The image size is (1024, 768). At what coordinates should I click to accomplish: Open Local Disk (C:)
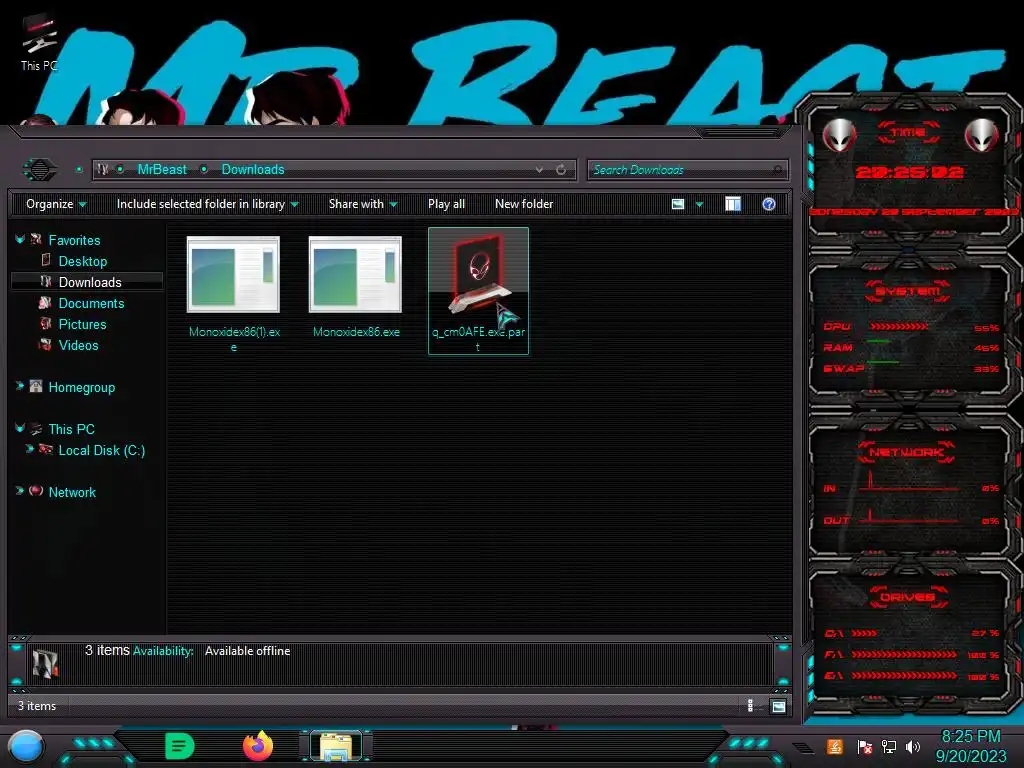coord(101,450)
